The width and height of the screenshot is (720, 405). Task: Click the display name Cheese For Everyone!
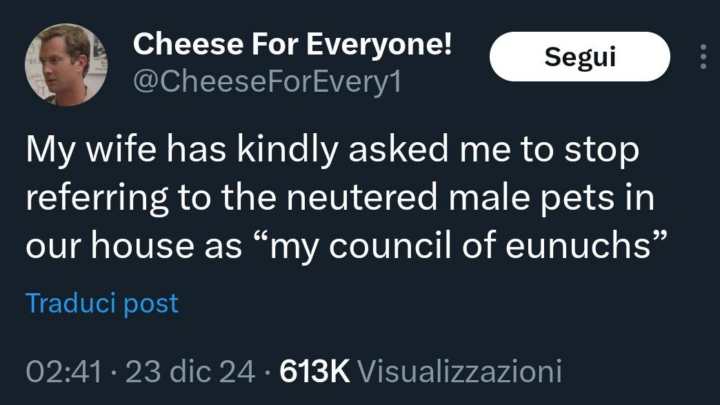pos(293,43)
